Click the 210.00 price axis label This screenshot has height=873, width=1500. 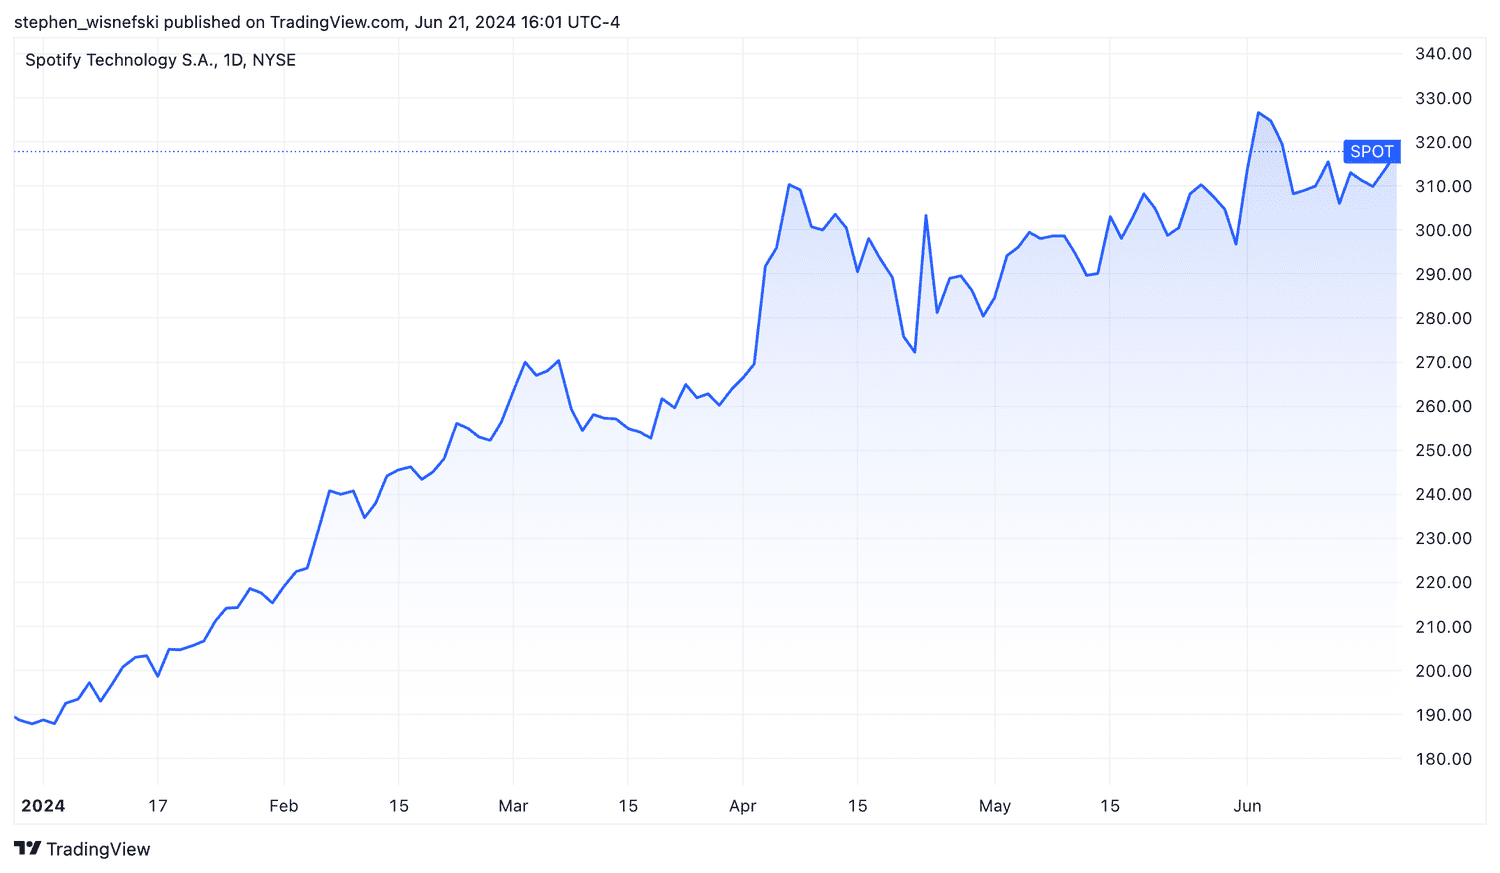(x=1443, y=627)
